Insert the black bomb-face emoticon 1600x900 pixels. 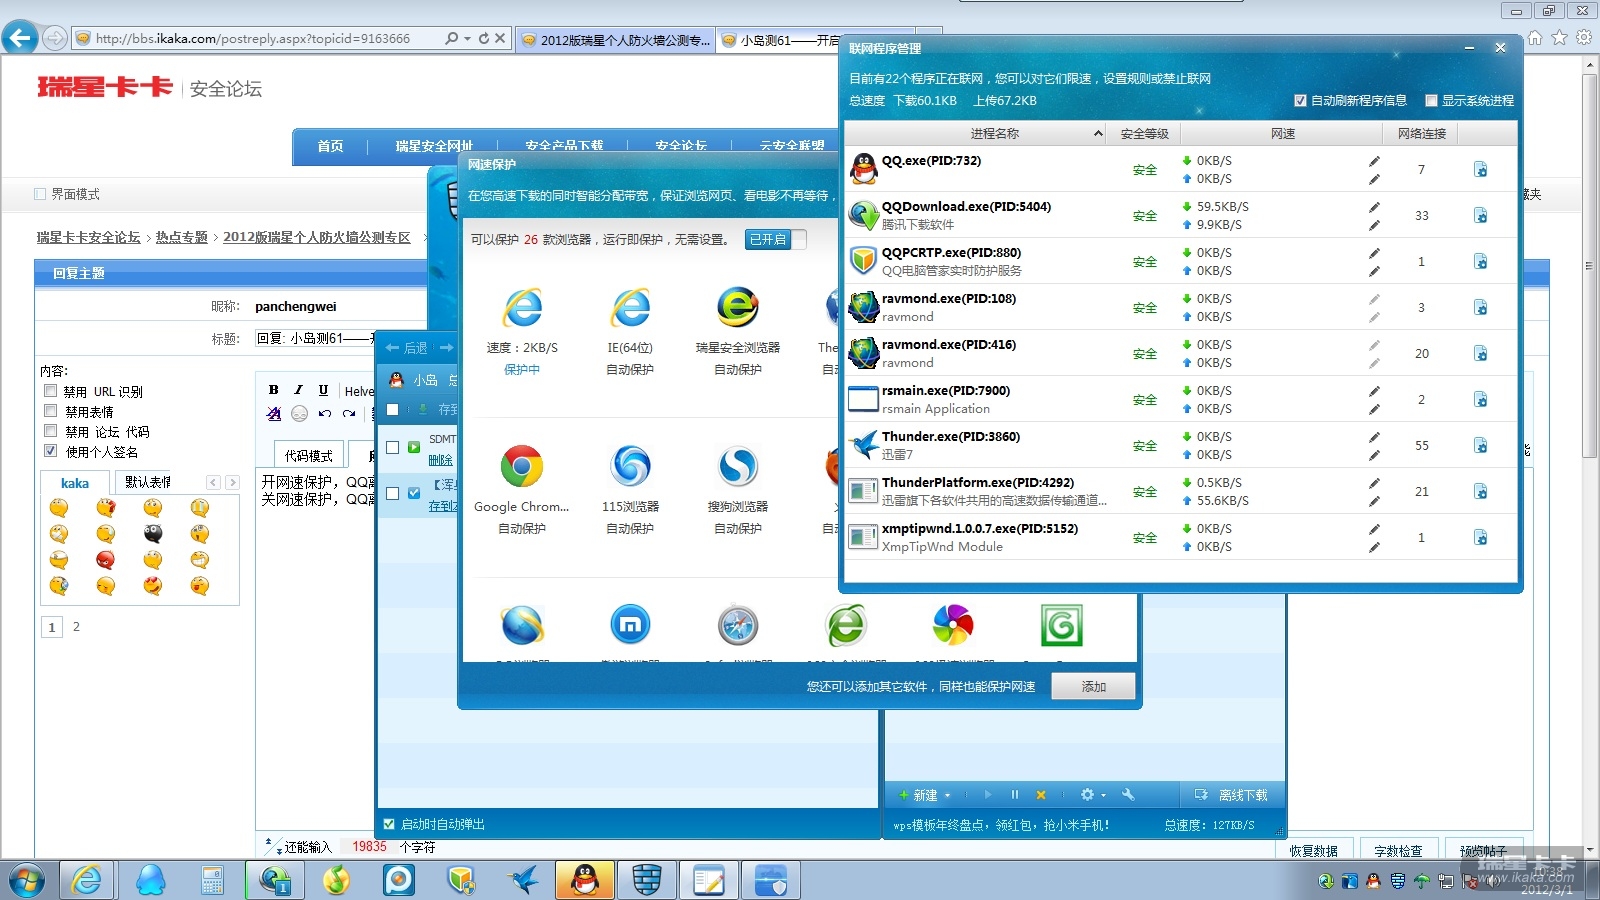153,534
